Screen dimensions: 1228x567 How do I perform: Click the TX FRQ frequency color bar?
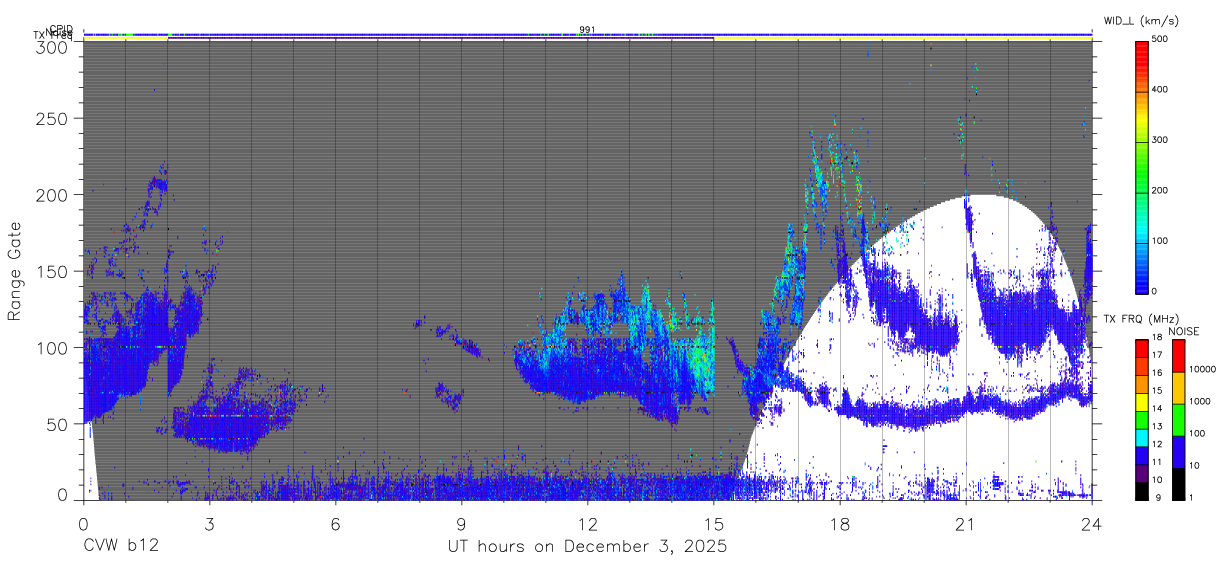[1142, 420]
